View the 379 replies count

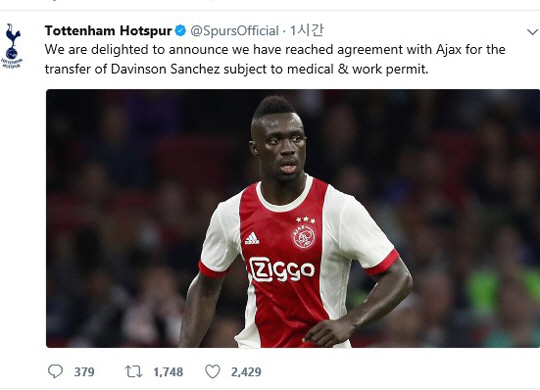point(84,372)
